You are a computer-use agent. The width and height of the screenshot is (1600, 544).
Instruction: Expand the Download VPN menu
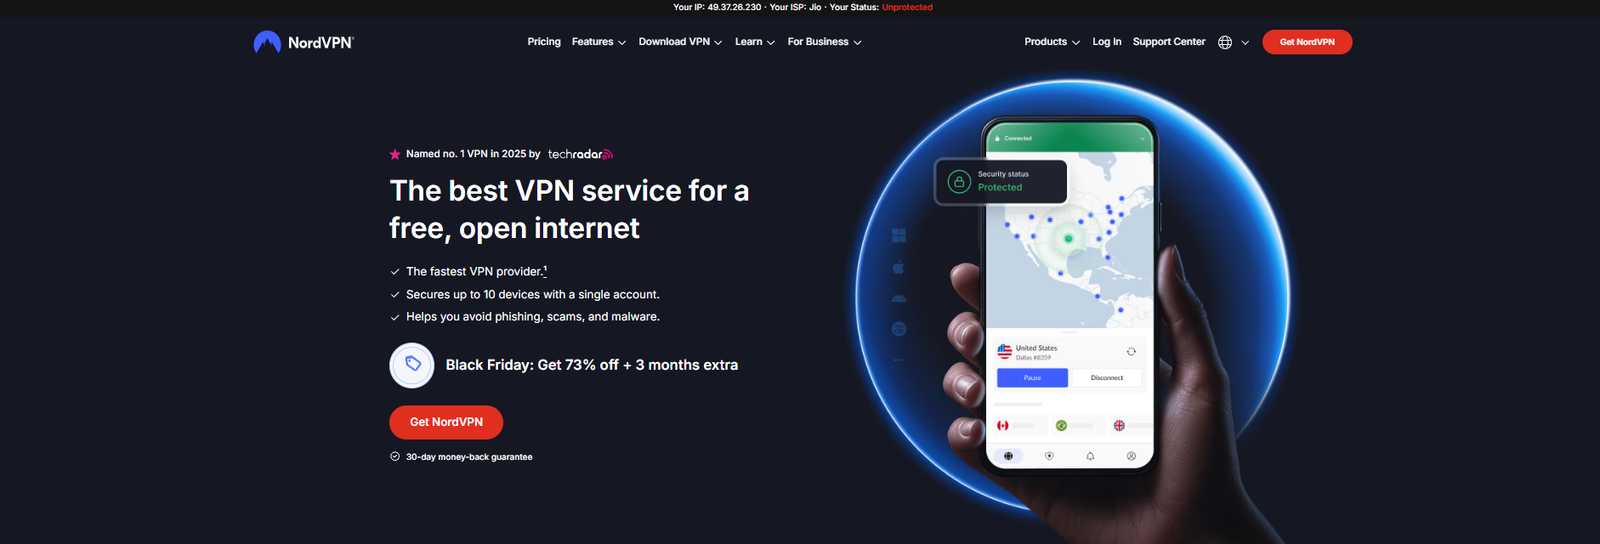[680, 42]
